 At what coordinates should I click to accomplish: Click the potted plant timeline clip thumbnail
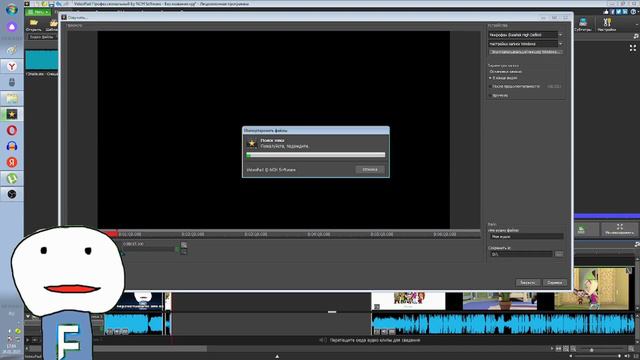(500, 301)
